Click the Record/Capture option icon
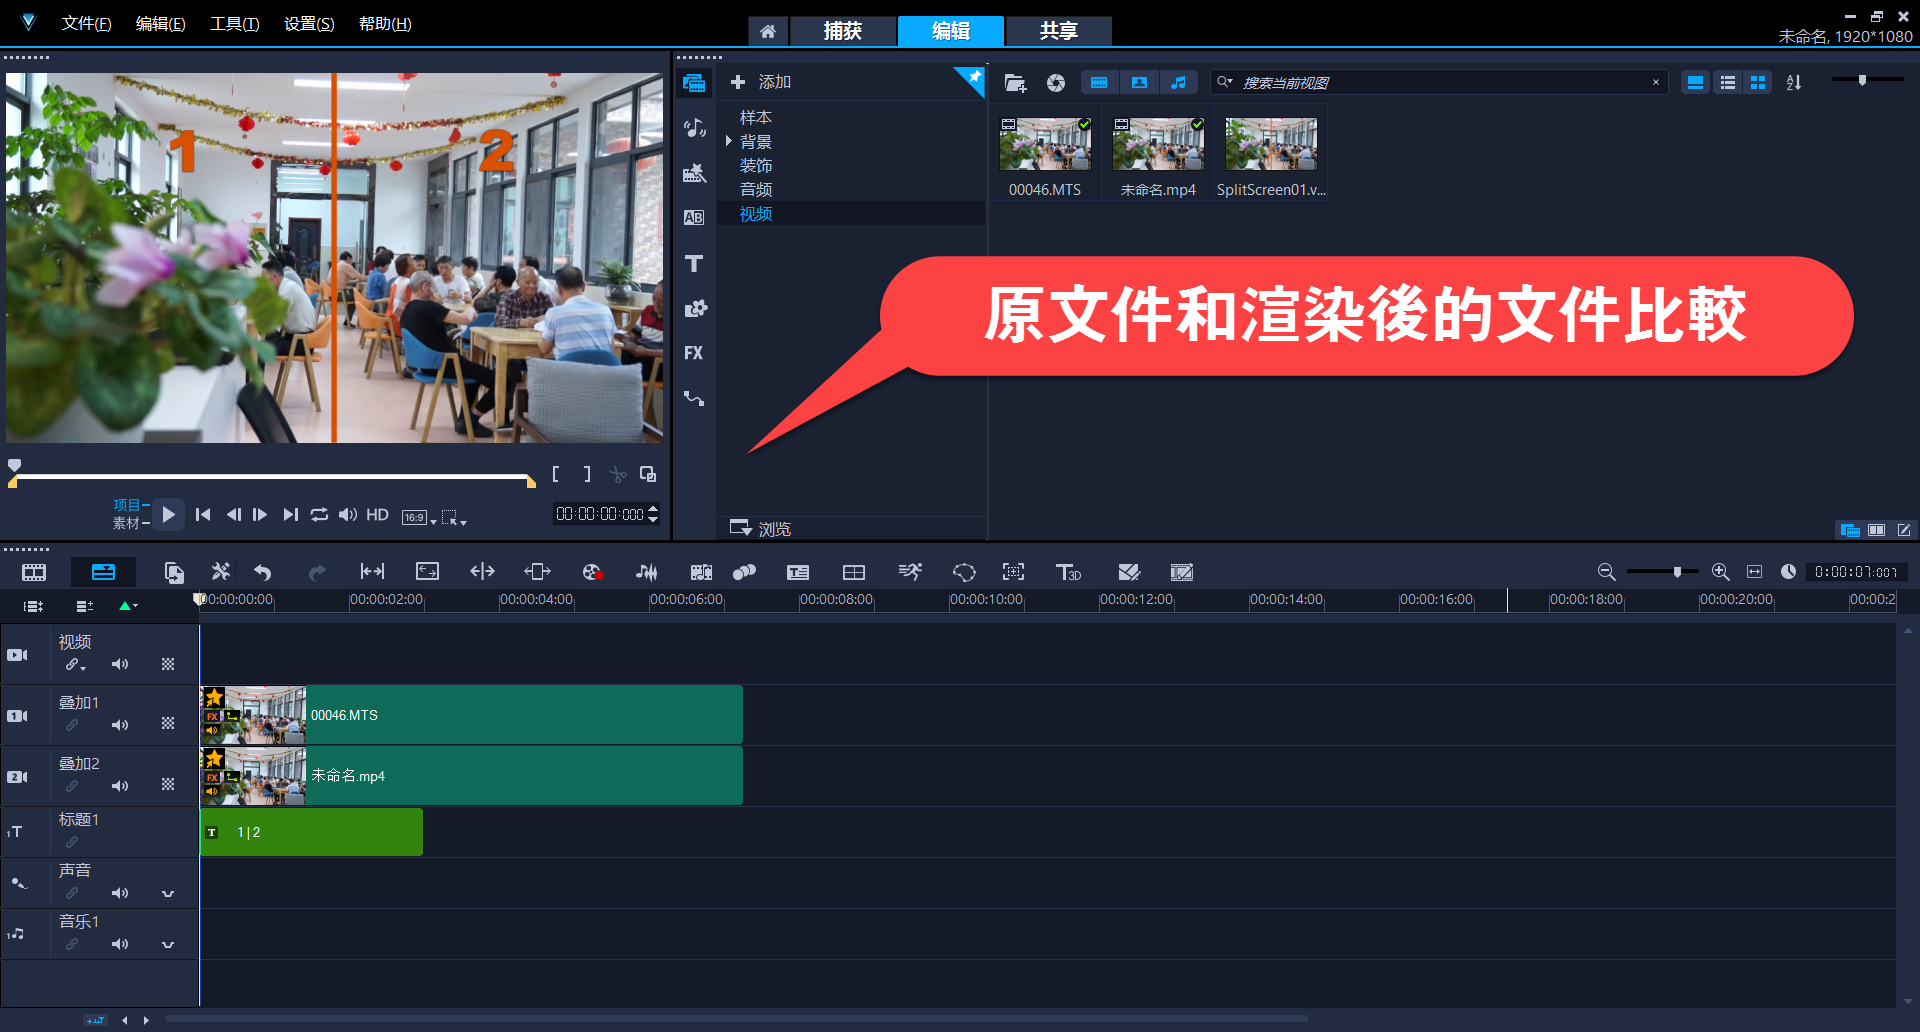 592,572
